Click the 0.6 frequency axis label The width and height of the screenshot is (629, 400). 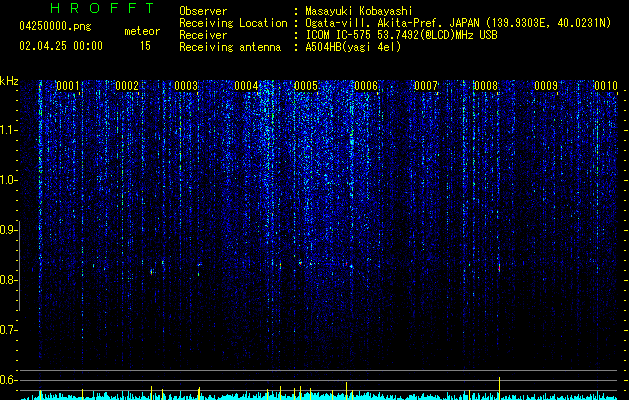tap(8, 380)
